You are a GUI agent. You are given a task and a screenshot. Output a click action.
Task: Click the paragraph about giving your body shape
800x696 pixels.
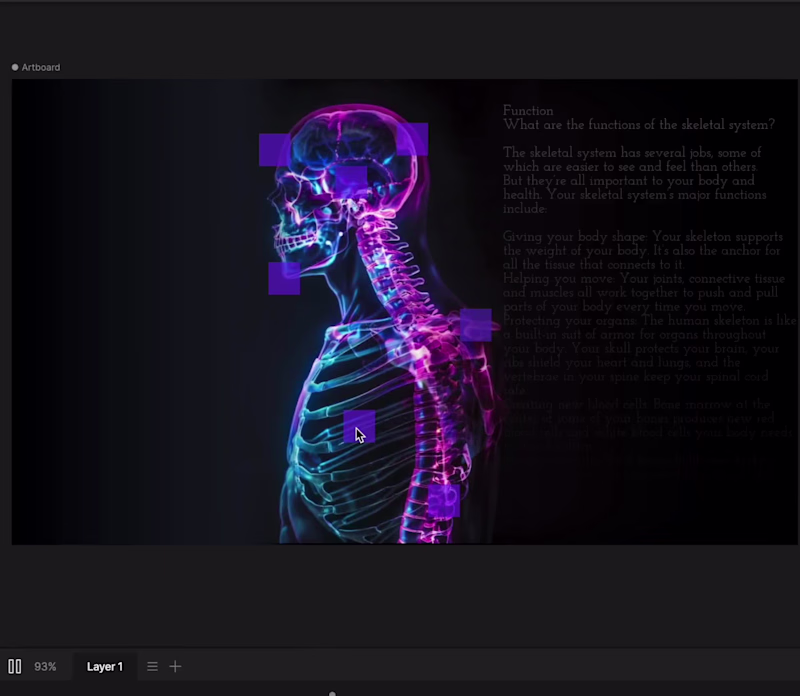[x=640, y=250]
